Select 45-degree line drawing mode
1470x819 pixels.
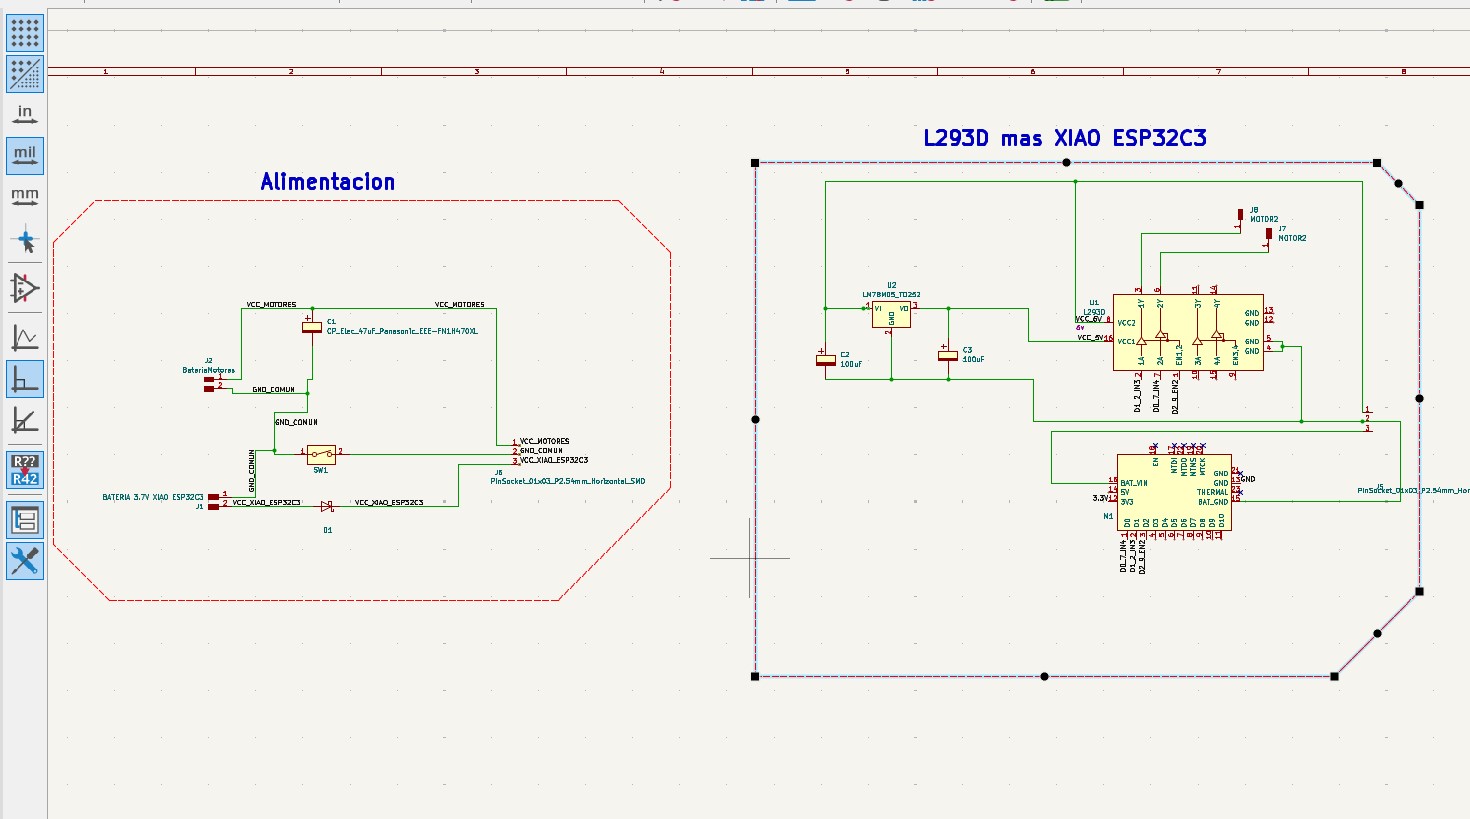pyautogui.click(x=25, y=421)
